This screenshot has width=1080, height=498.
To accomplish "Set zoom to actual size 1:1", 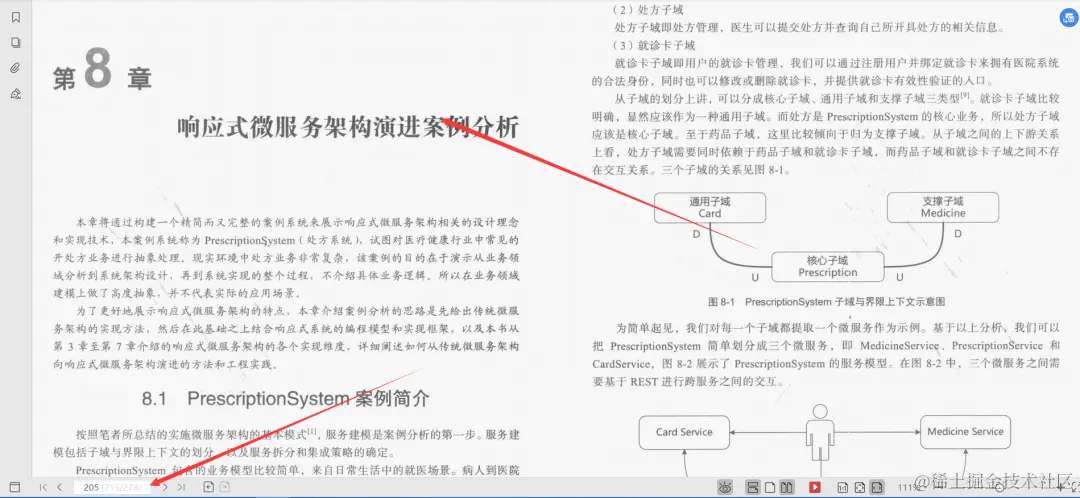I will tap(842, 487).
